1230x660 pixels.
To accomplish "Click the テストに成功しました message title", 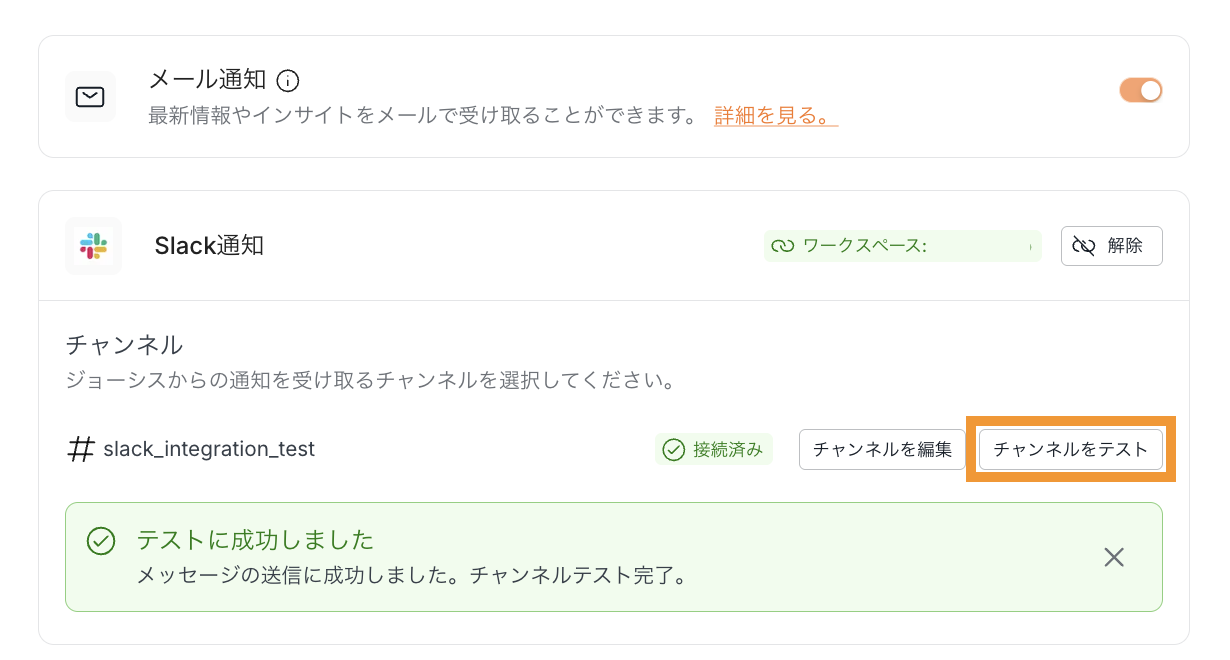I will tap(255, 541).
